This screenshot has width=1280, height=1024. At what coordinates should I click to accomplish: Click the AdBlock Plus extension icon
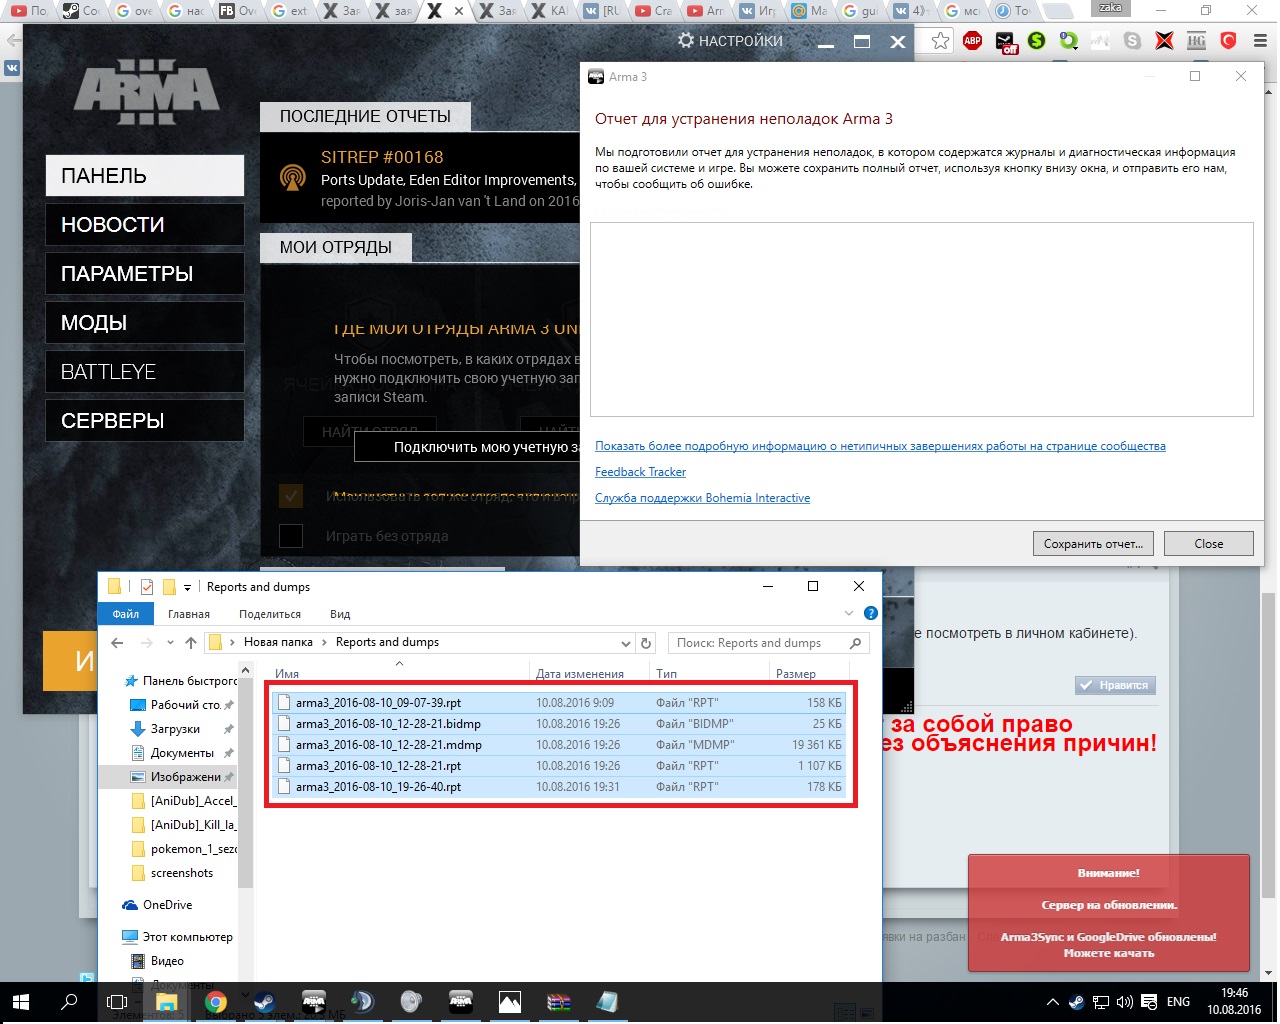972,41
